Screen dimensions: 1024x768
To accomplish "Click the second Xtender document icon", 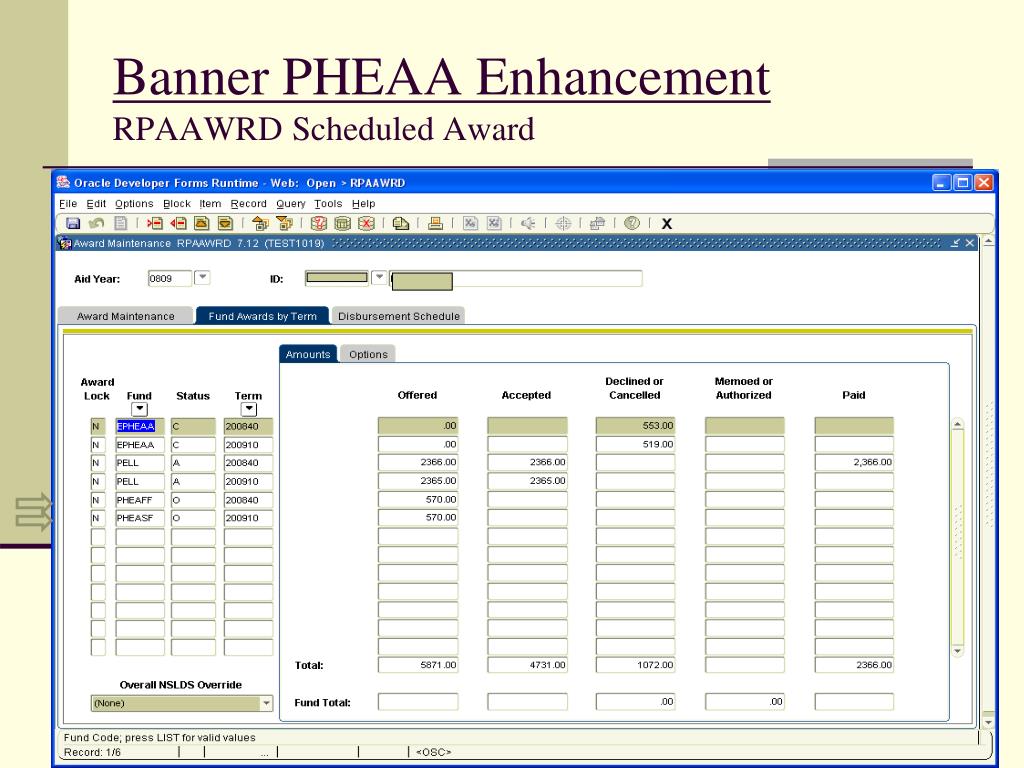I will (x=494, y=223).
